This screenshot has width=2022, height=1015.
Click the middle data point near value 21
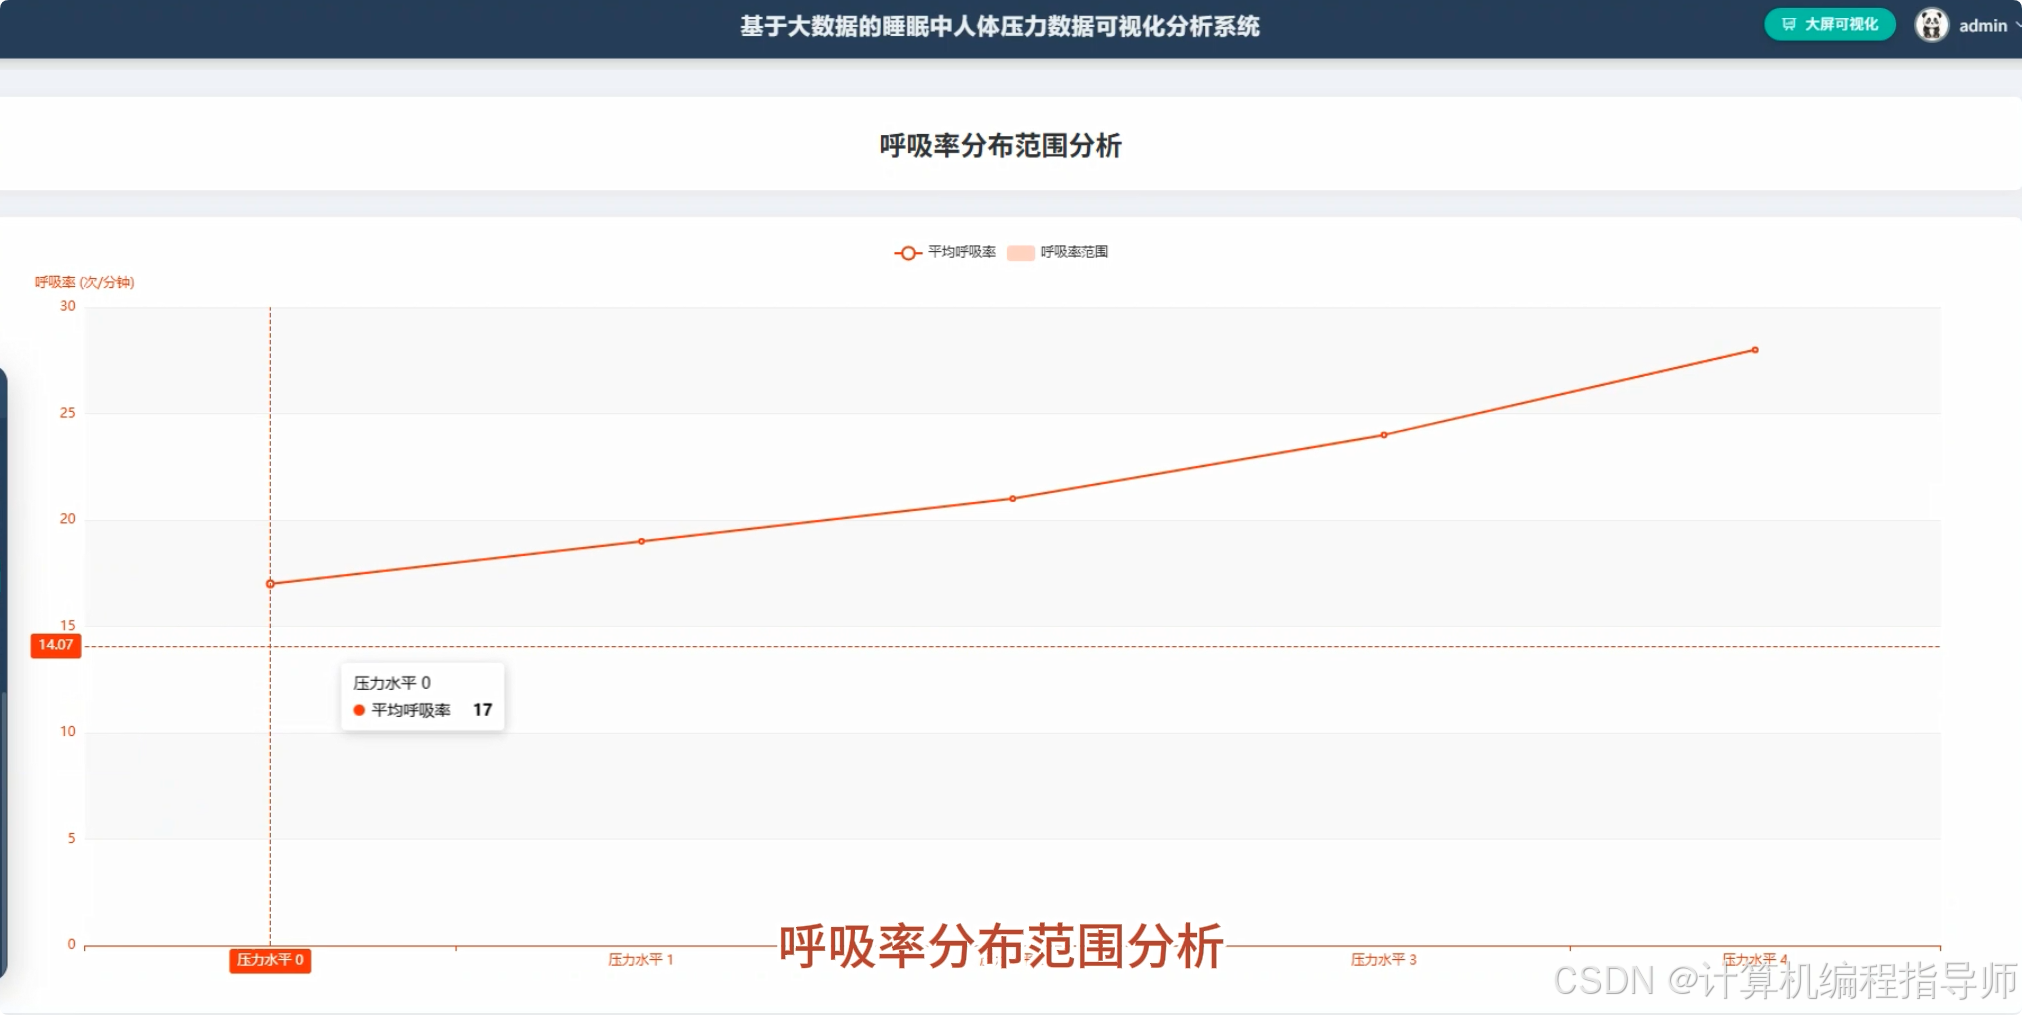(1012, 499)
